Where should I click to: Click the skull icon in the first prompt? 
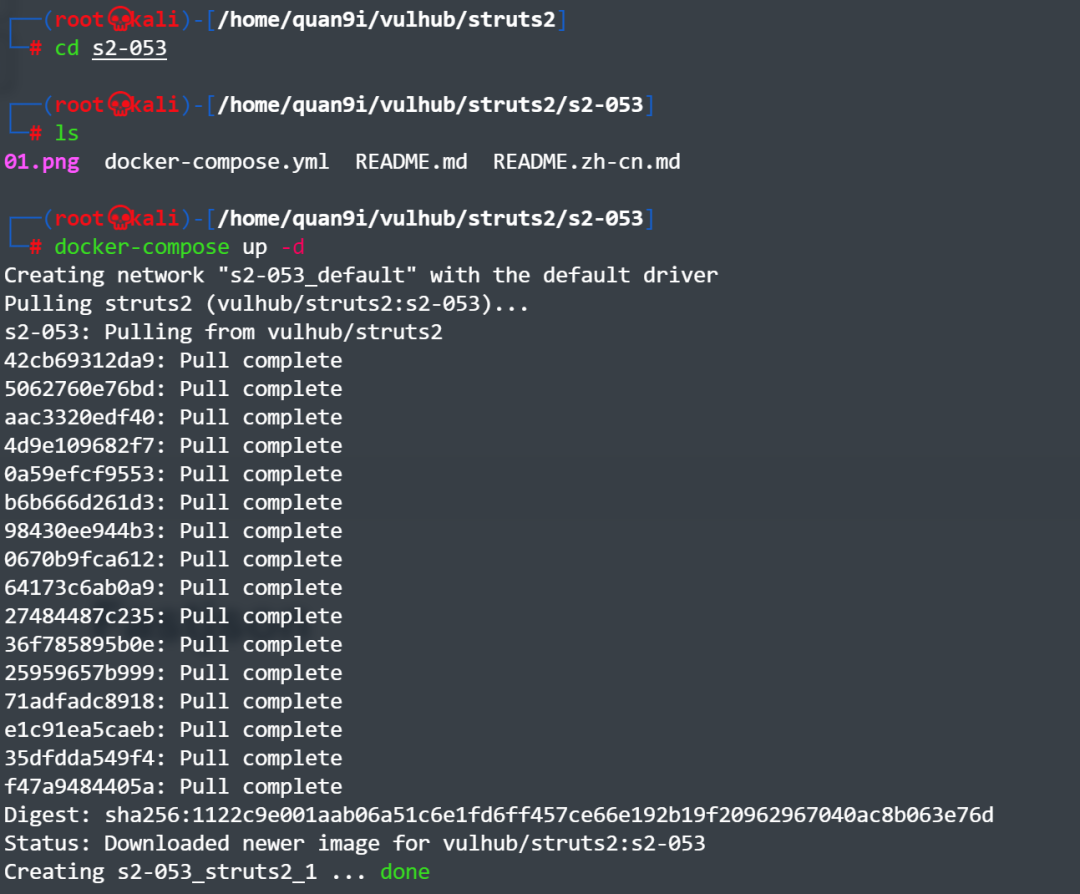120,19
